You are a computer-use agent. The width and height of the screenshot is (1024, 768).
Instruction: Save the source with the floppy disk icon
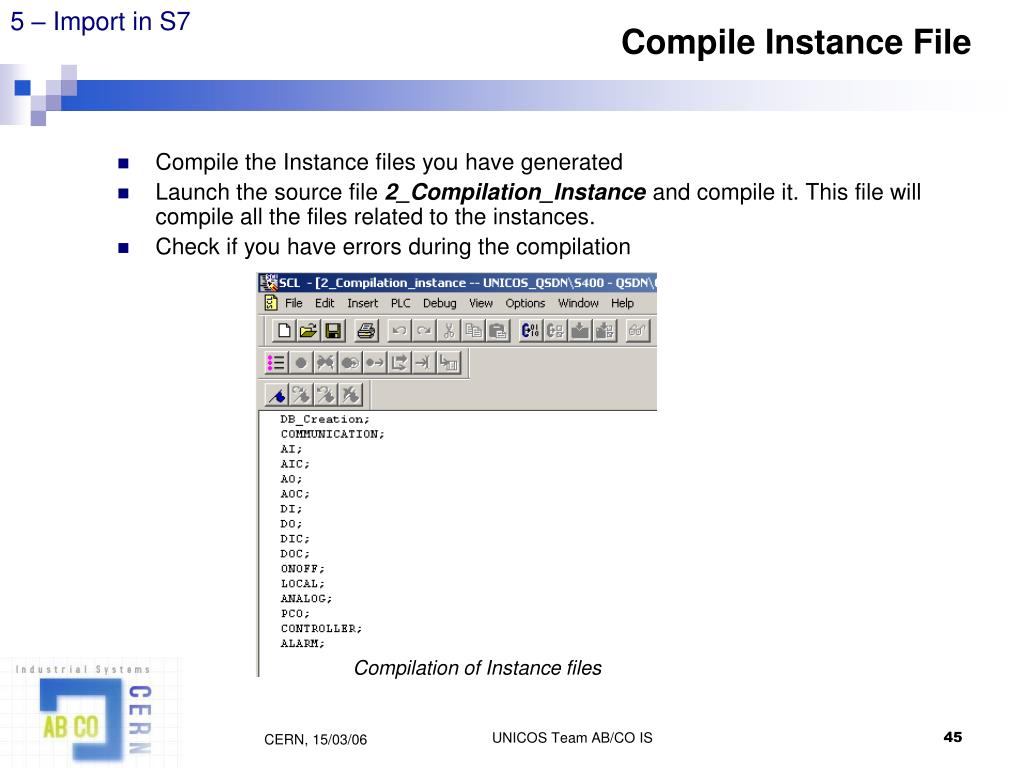[x=333, y=331]
